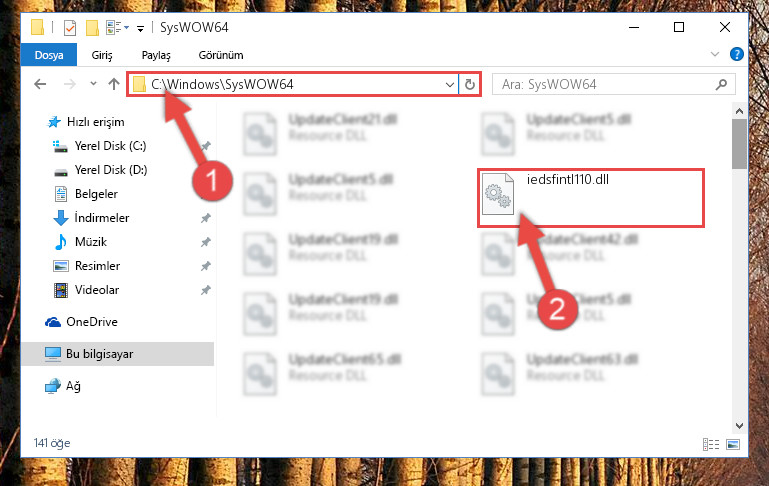The height and width of the screenshot is (486, 769).
Task: Click the new folder icon in title bar
Action: pos(92,27)
